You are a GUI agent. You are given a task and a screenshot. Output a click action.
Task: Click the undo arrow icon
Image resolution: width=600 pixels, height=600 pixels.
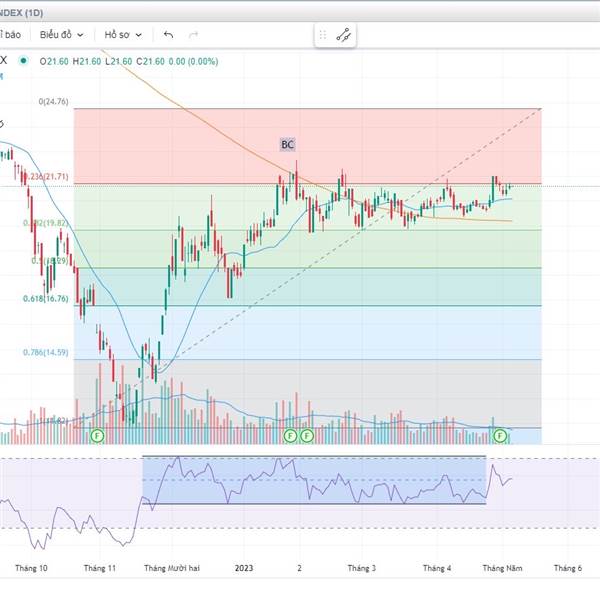click(x=168, y=35)
